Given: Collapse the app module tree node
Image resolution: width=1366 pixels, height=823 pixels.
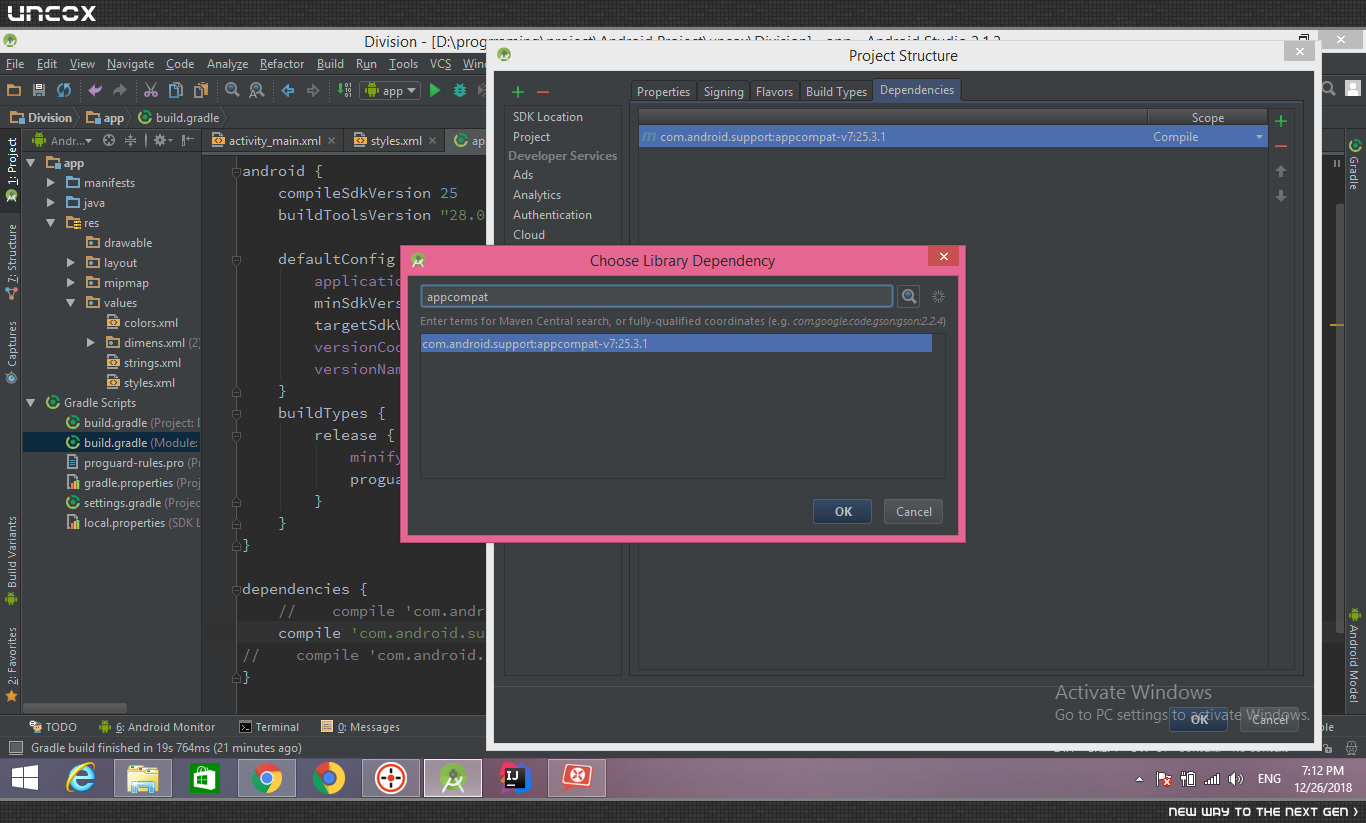Looking at the screenshot, I should click(x=30, y=163).
